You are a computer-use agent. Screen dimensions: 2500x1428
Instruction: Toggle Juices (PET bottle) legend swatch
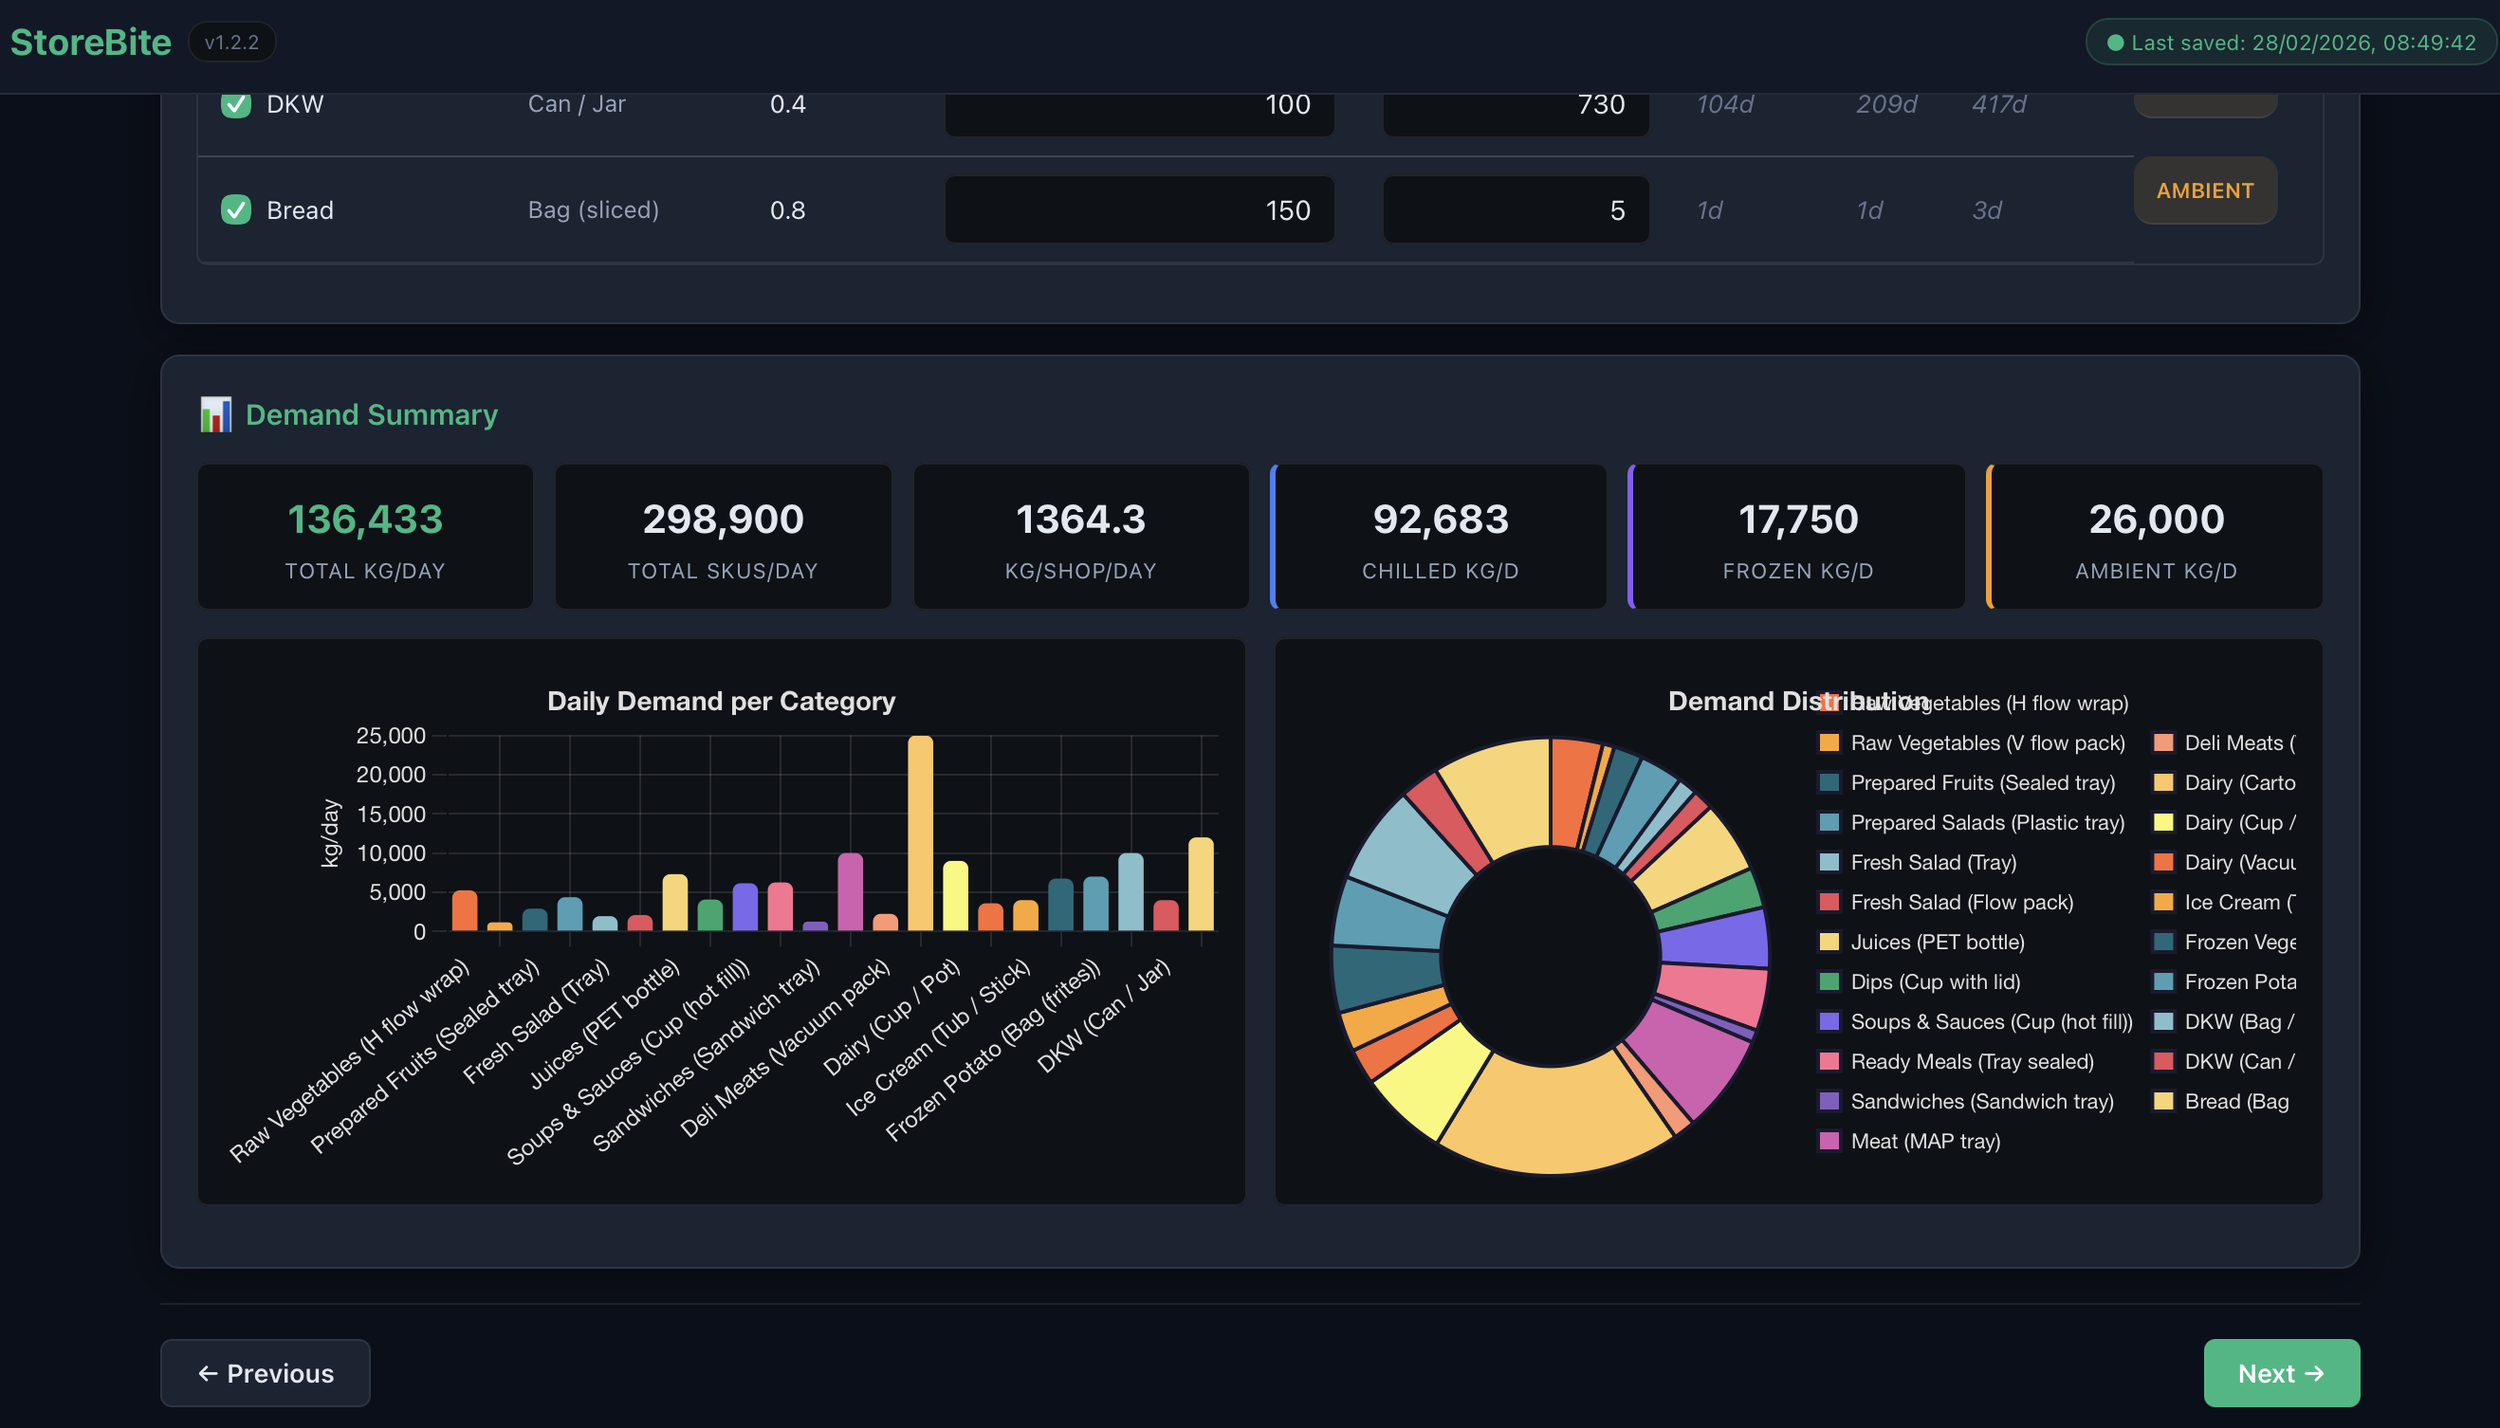(x=1828, y=942)
